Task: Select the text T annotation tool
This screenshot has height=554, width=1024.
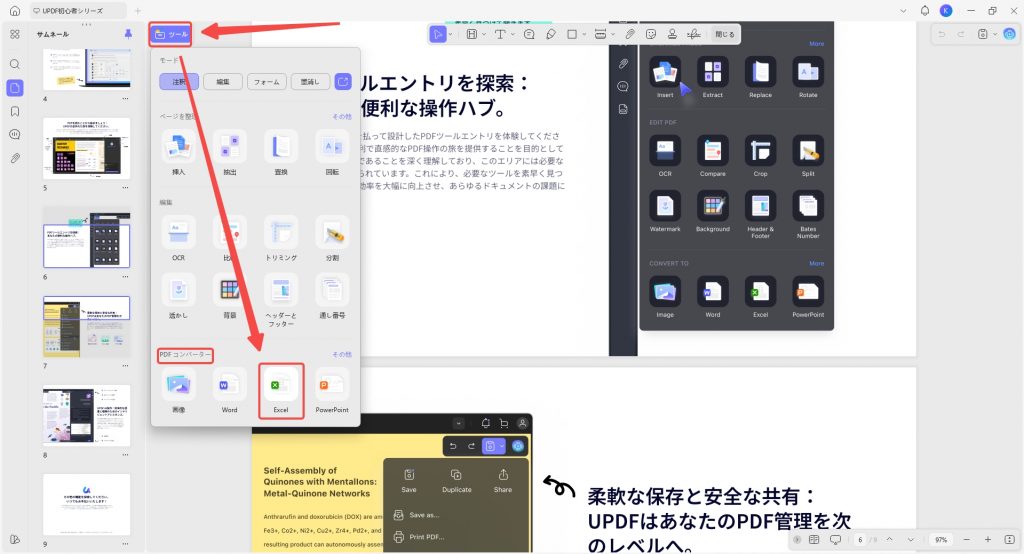Action: pyautogui.click(x=500, y=34)
